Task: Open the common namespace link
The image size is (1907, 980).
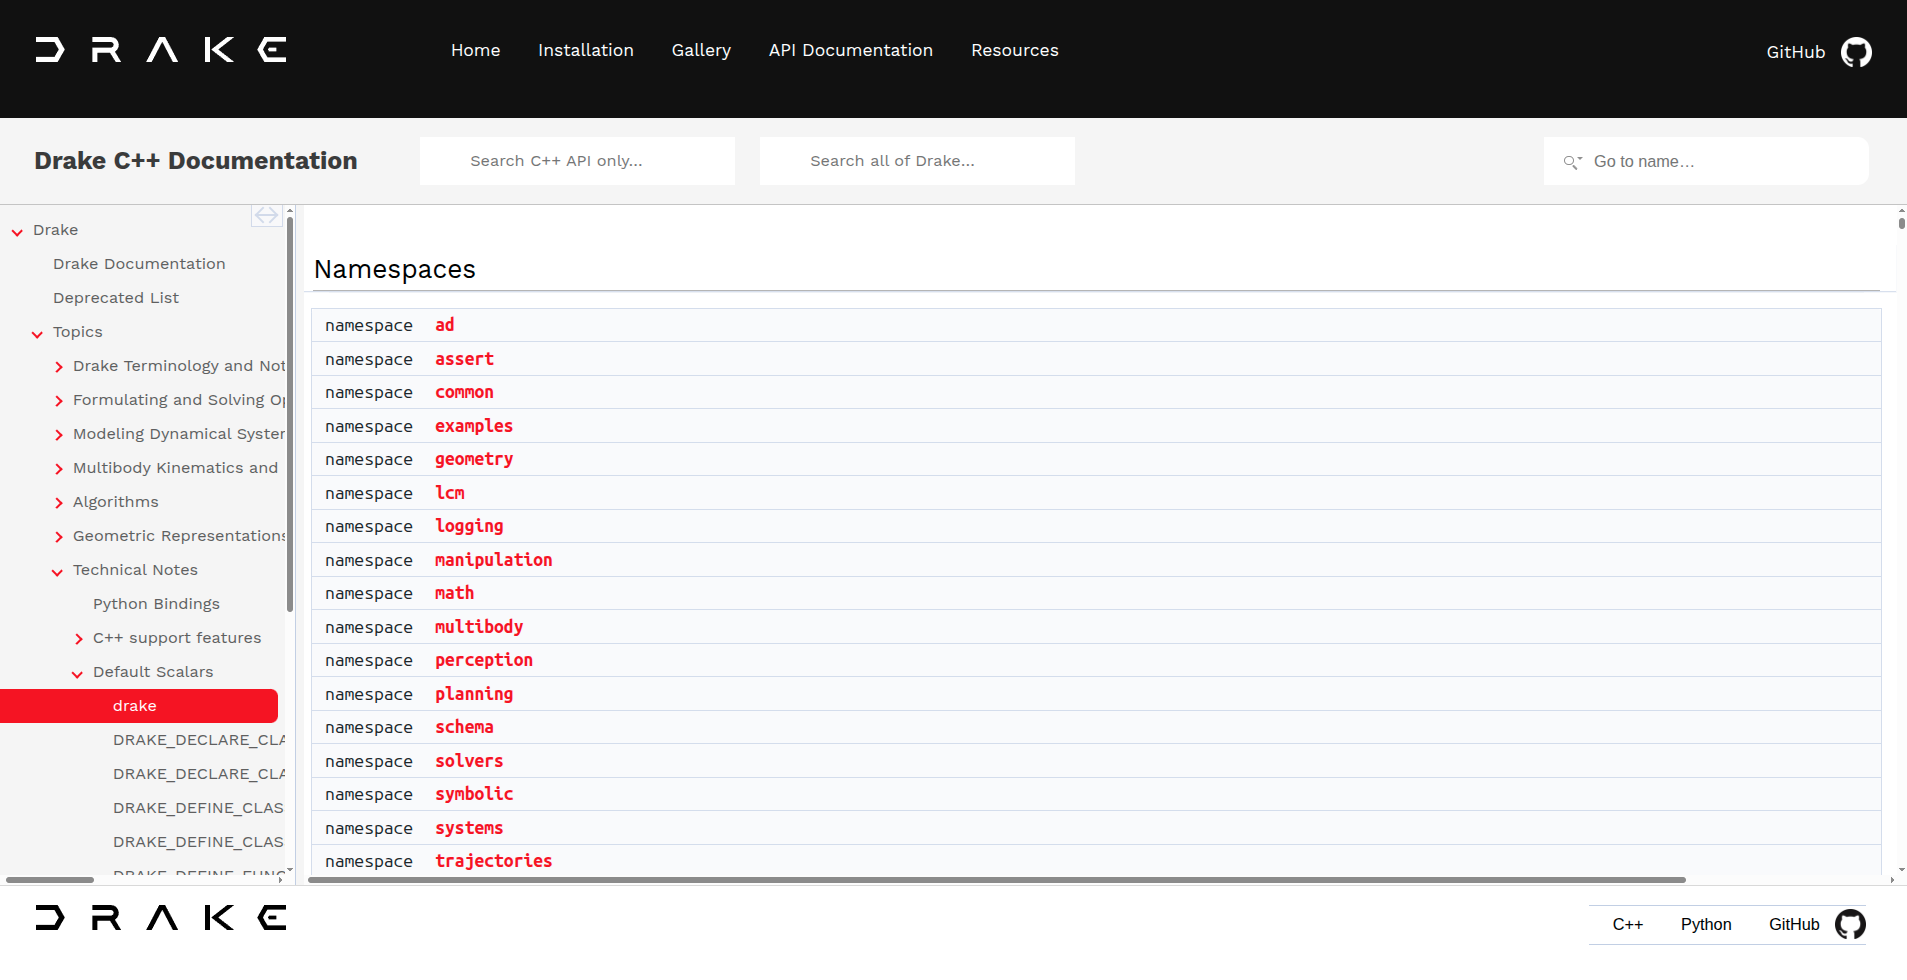Action: pyautogui.click(x=464, y=392)
